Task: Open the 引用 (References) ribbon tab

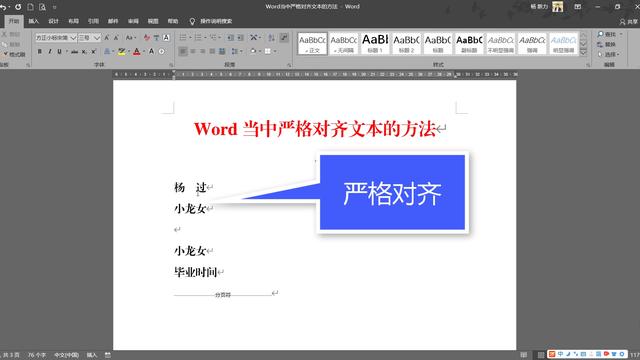Action: pyautogui.click(x=93, y=21)
